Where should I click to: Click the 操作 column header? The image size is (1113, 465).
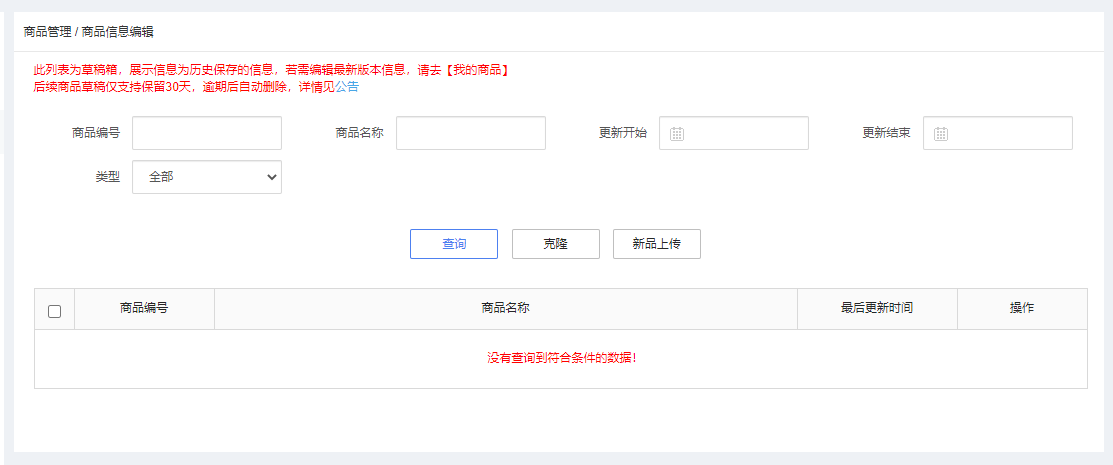coord(1021,308)
